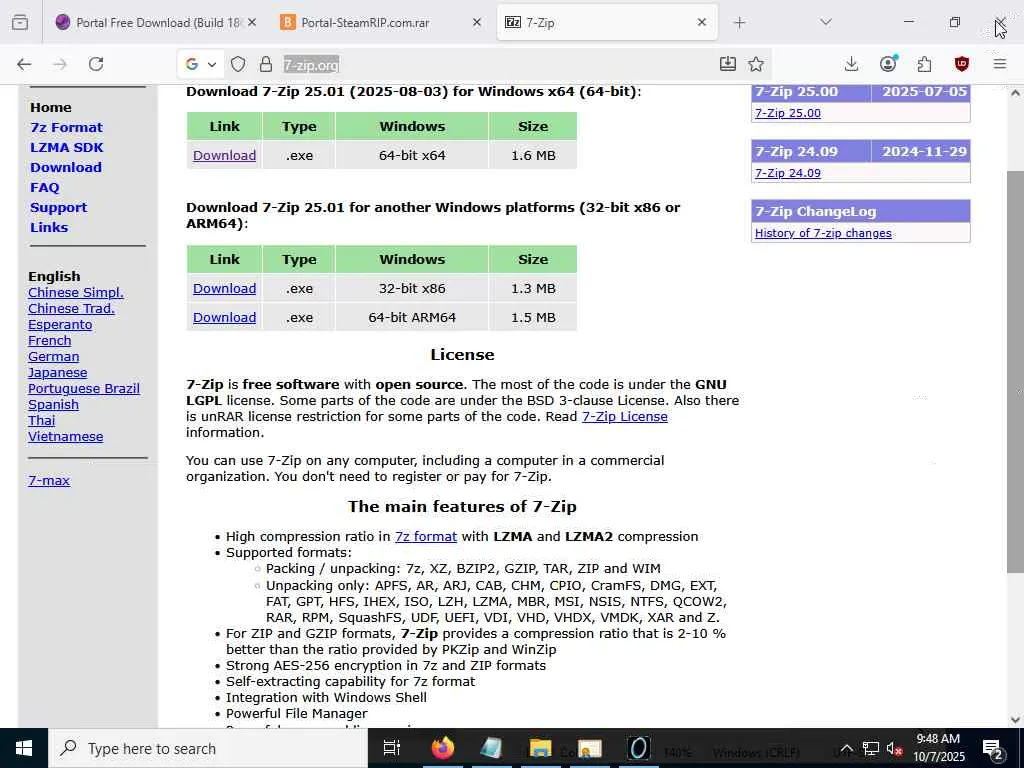The height and width of the screenshot is (768, 1024).
Task: Bookmark page with the star icon
Action: pos(756,64)
